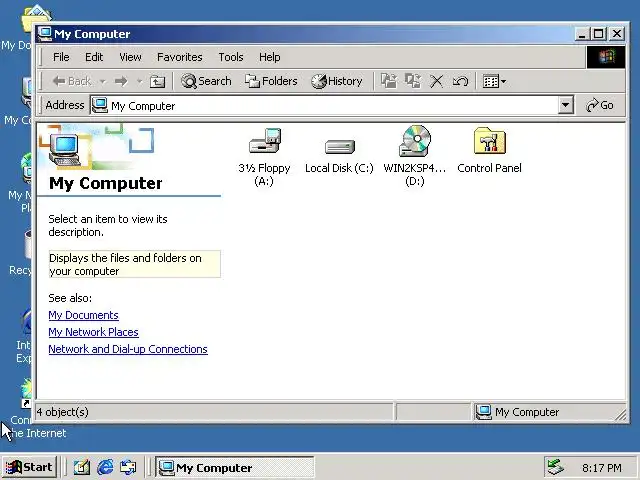Image resolution: width=640 pixels, height=480 pixels.
Task: Click the Move To toolbar icon
Action: point(389,81)
